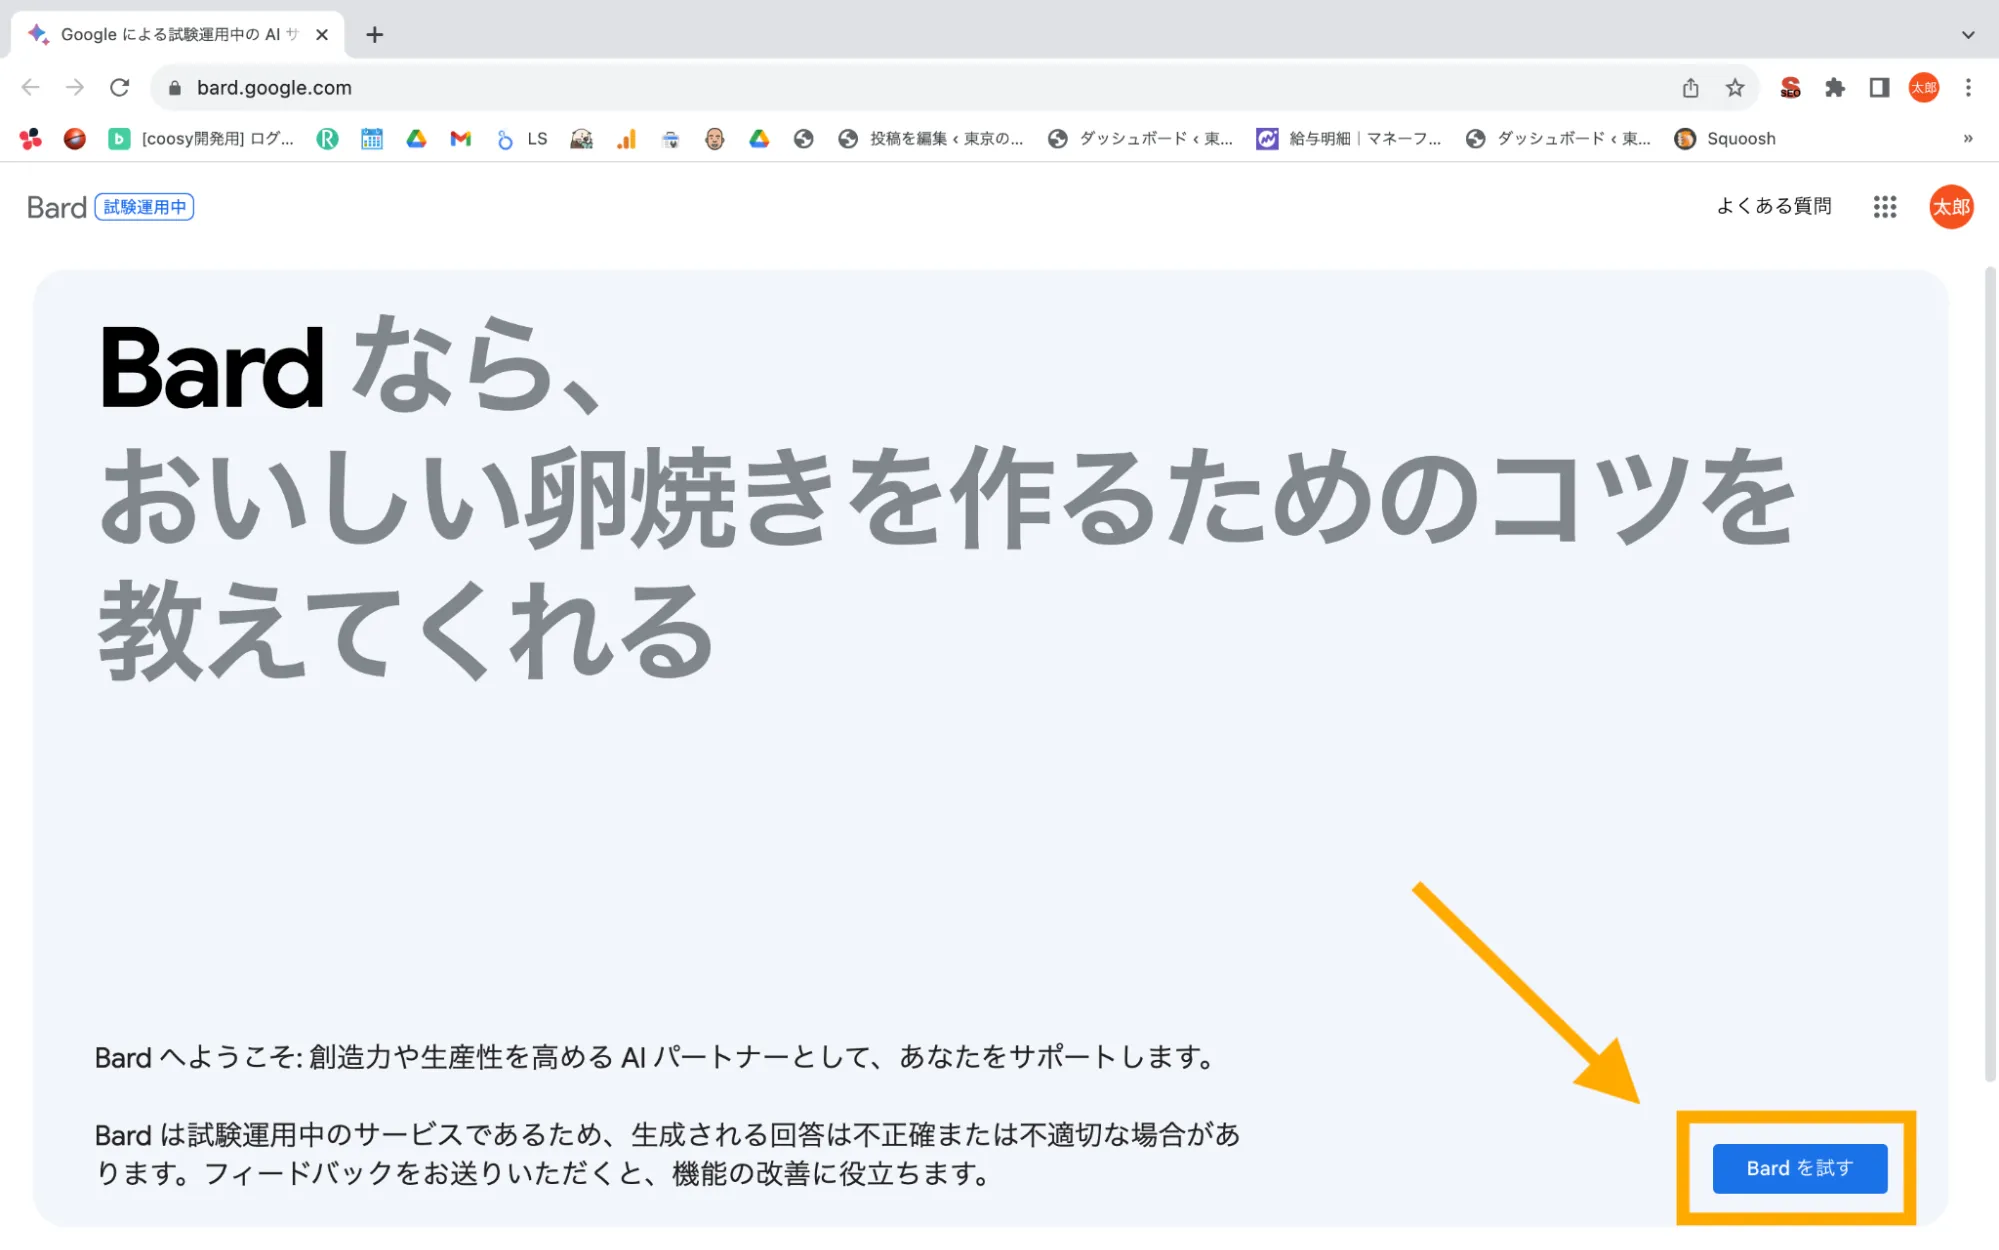
Task: Open the Google Analytics bar-chart bookmark
Action: (x=626, y=139)
